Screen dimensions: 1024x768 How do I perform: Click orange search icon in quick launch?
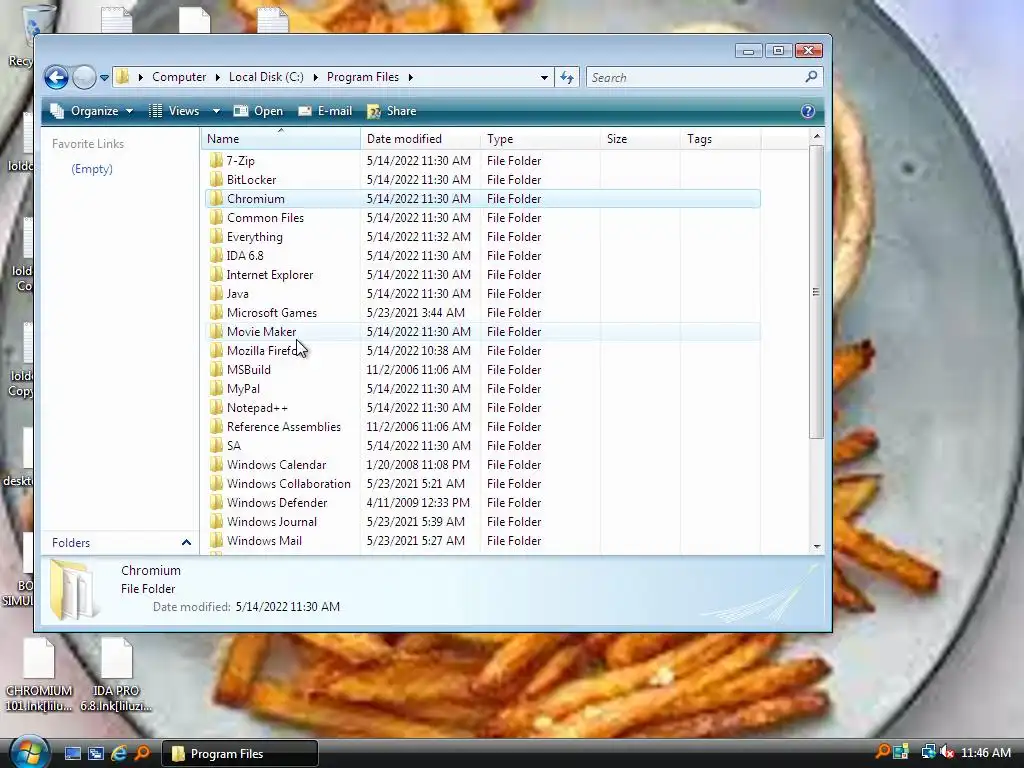tap(142, 754)
